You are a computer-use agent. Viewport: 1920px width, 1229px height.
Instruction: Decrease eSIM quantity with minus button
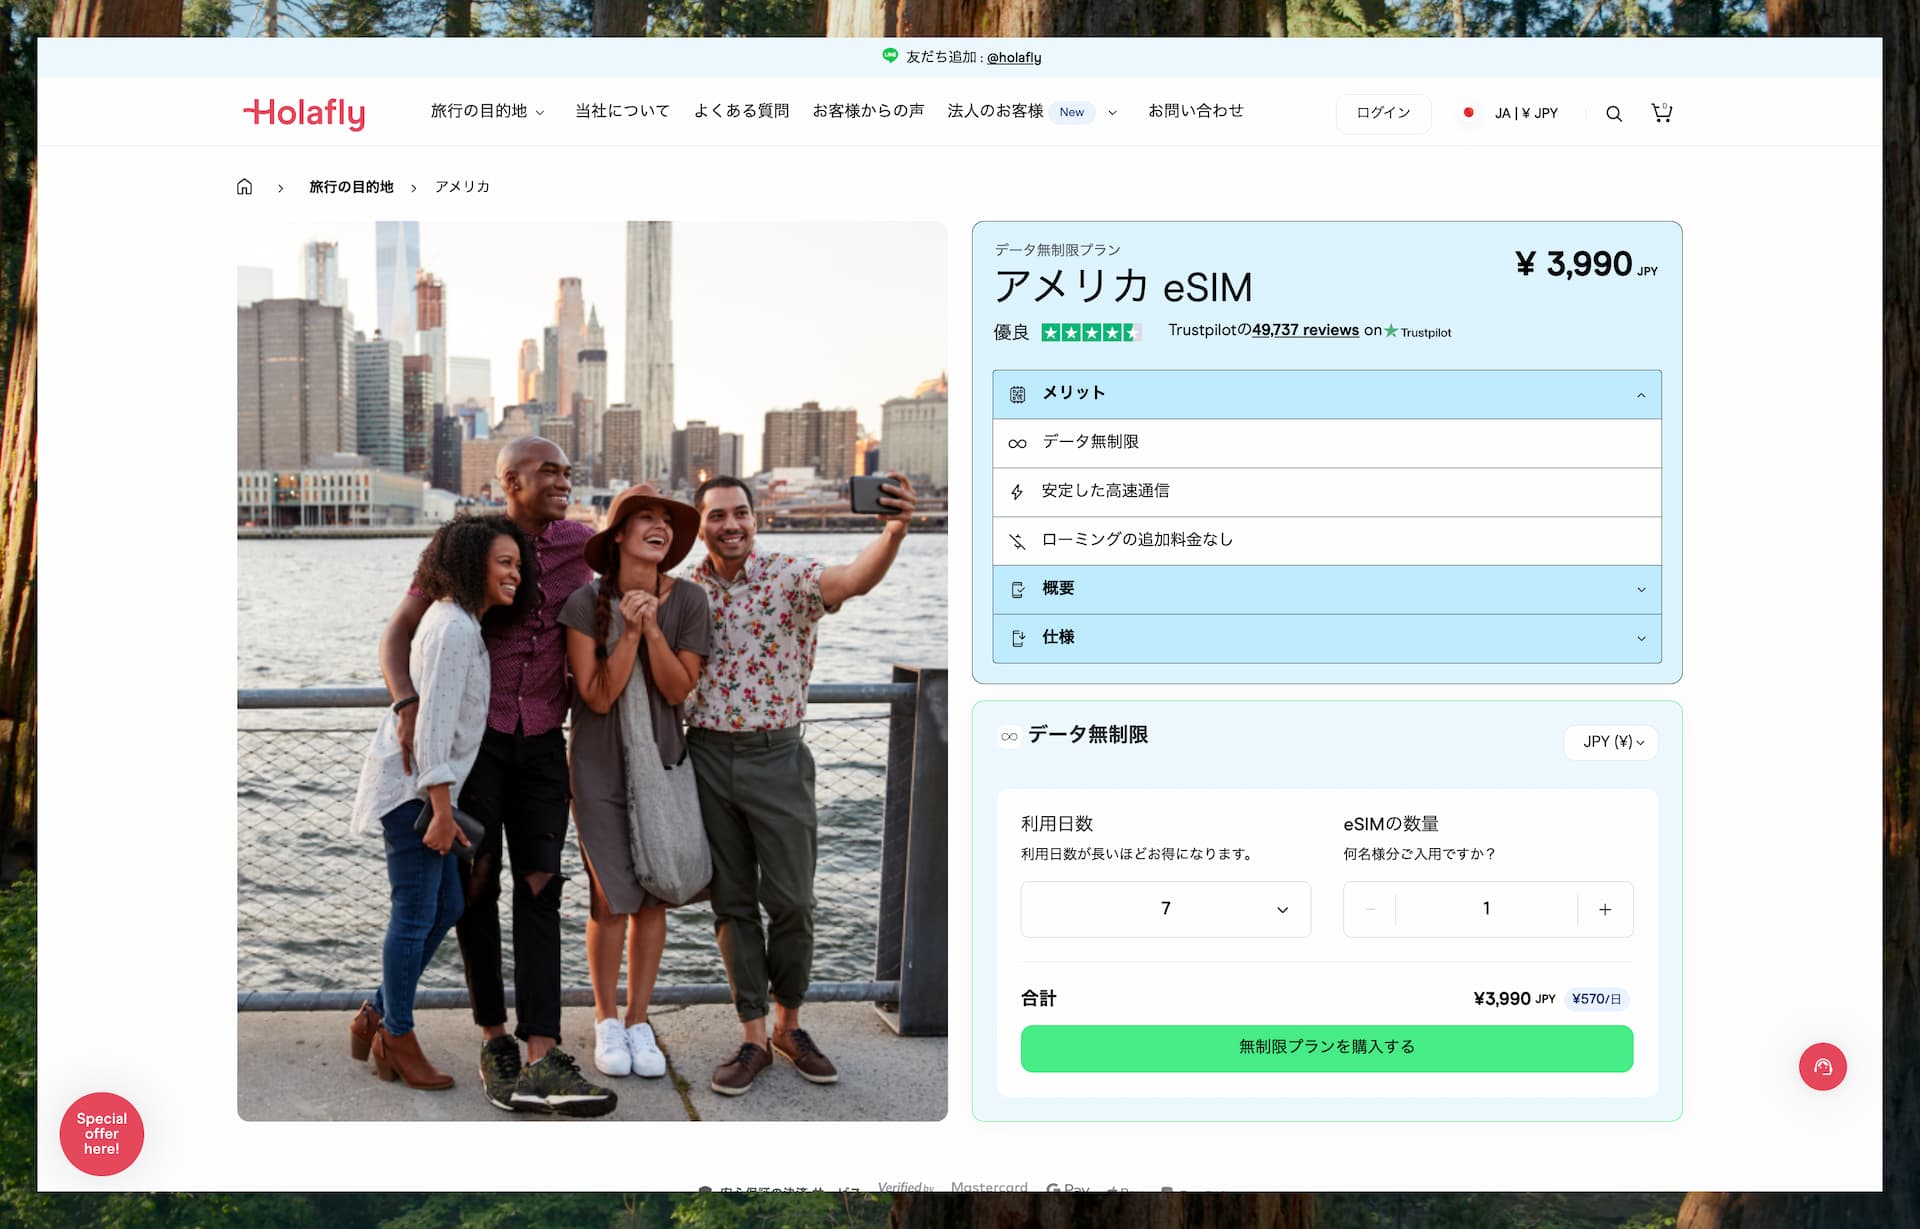click(1370, 909)
